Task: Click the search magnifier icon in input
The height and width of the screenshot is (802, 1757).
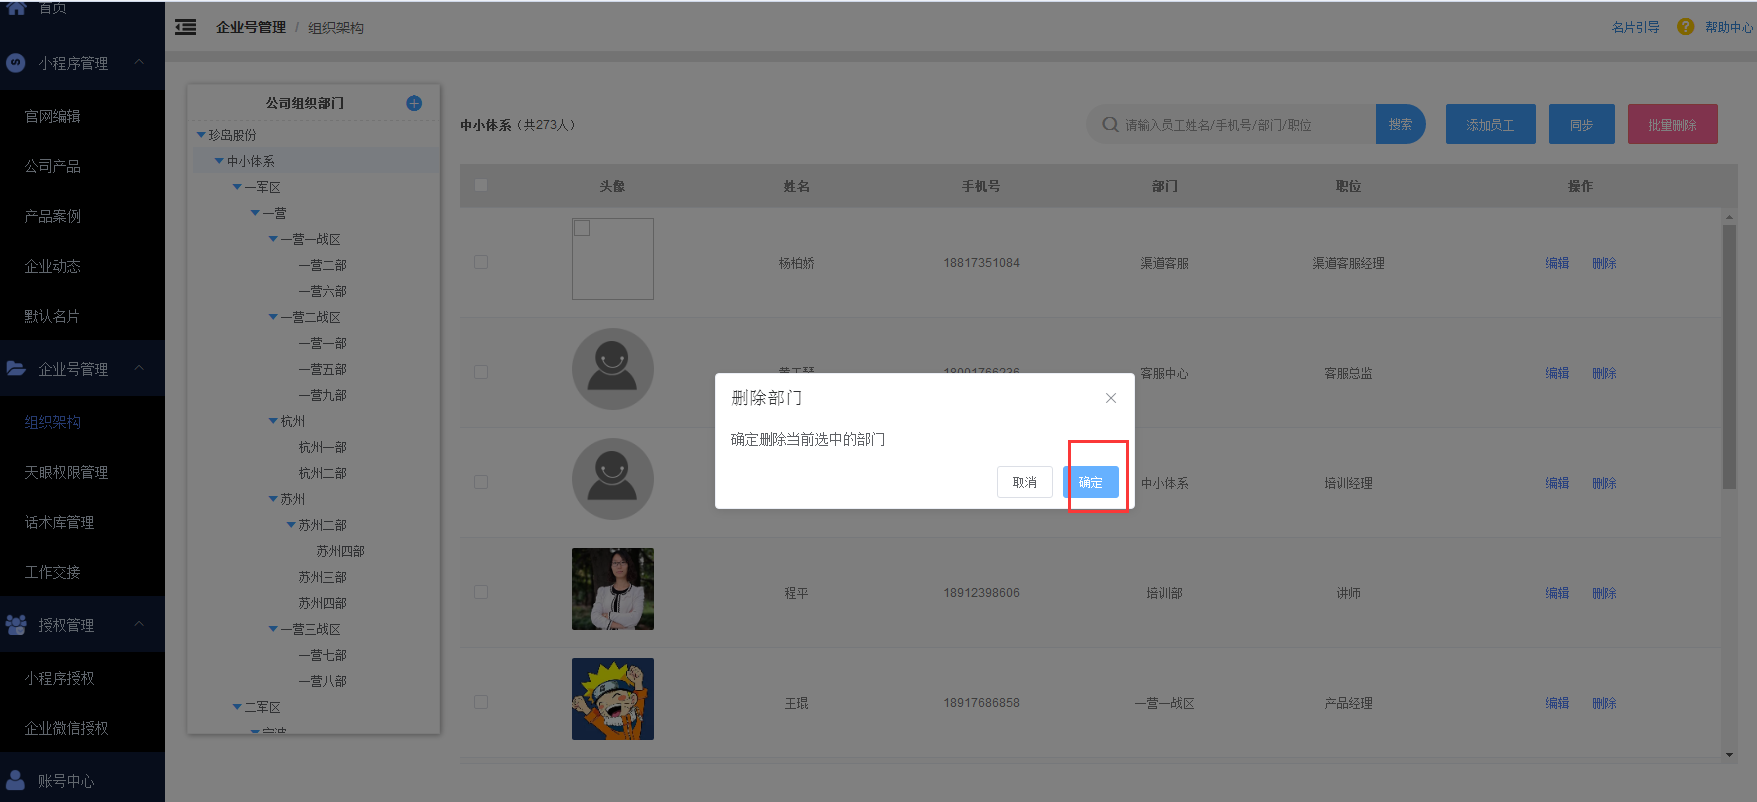Action: [1109, 125]
